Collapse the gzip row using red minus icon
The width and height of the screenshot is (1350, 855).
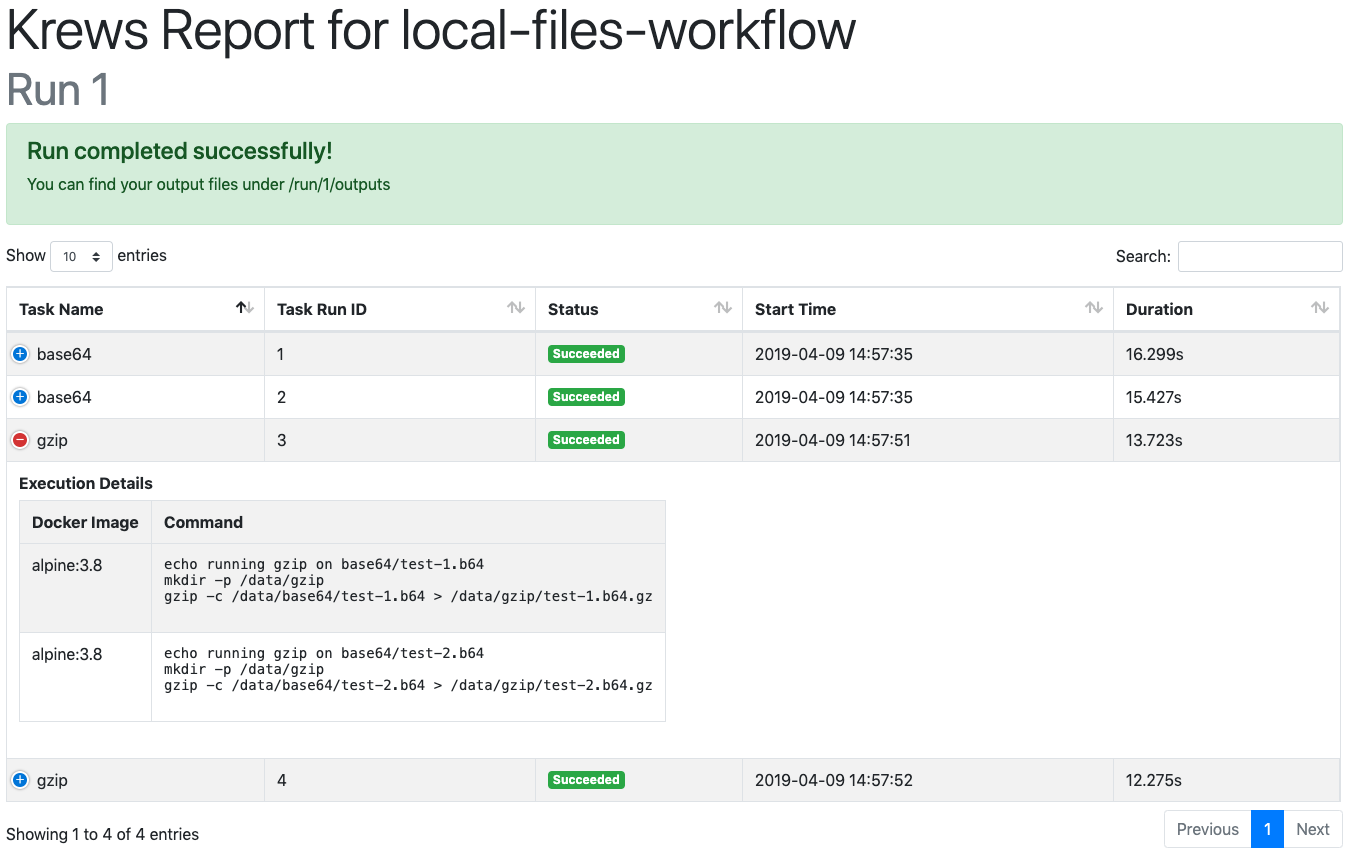click(20, 440)
